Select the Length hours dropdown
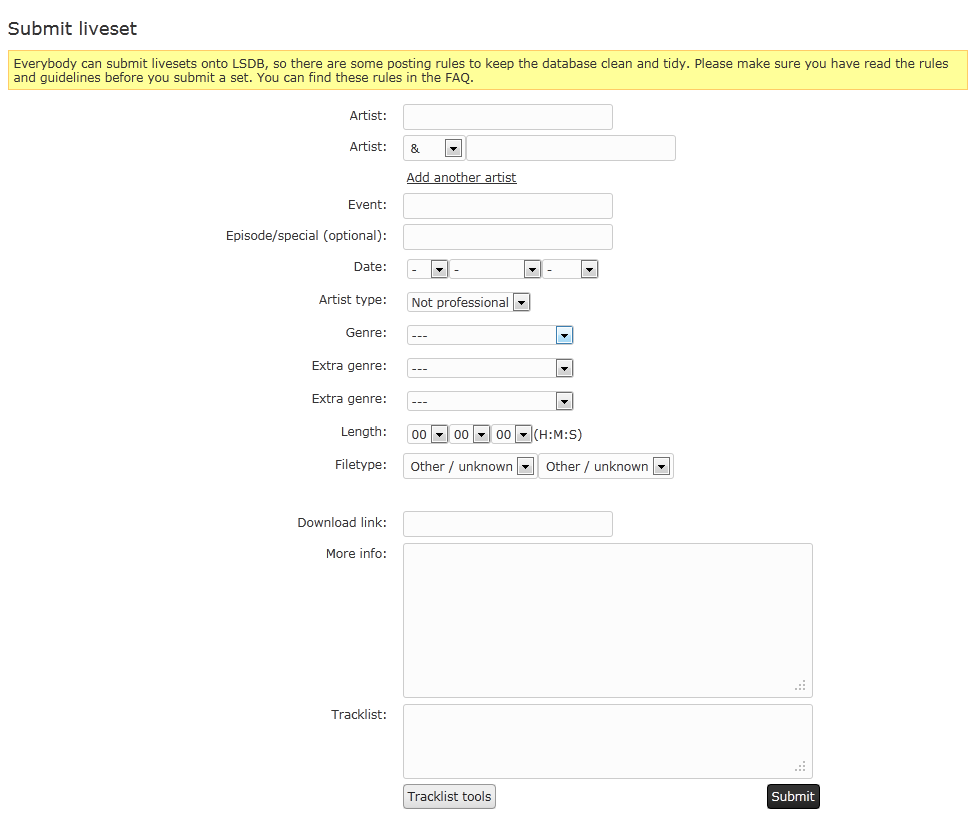The width and height of the screenshot is (975, 839). point(427,434)
